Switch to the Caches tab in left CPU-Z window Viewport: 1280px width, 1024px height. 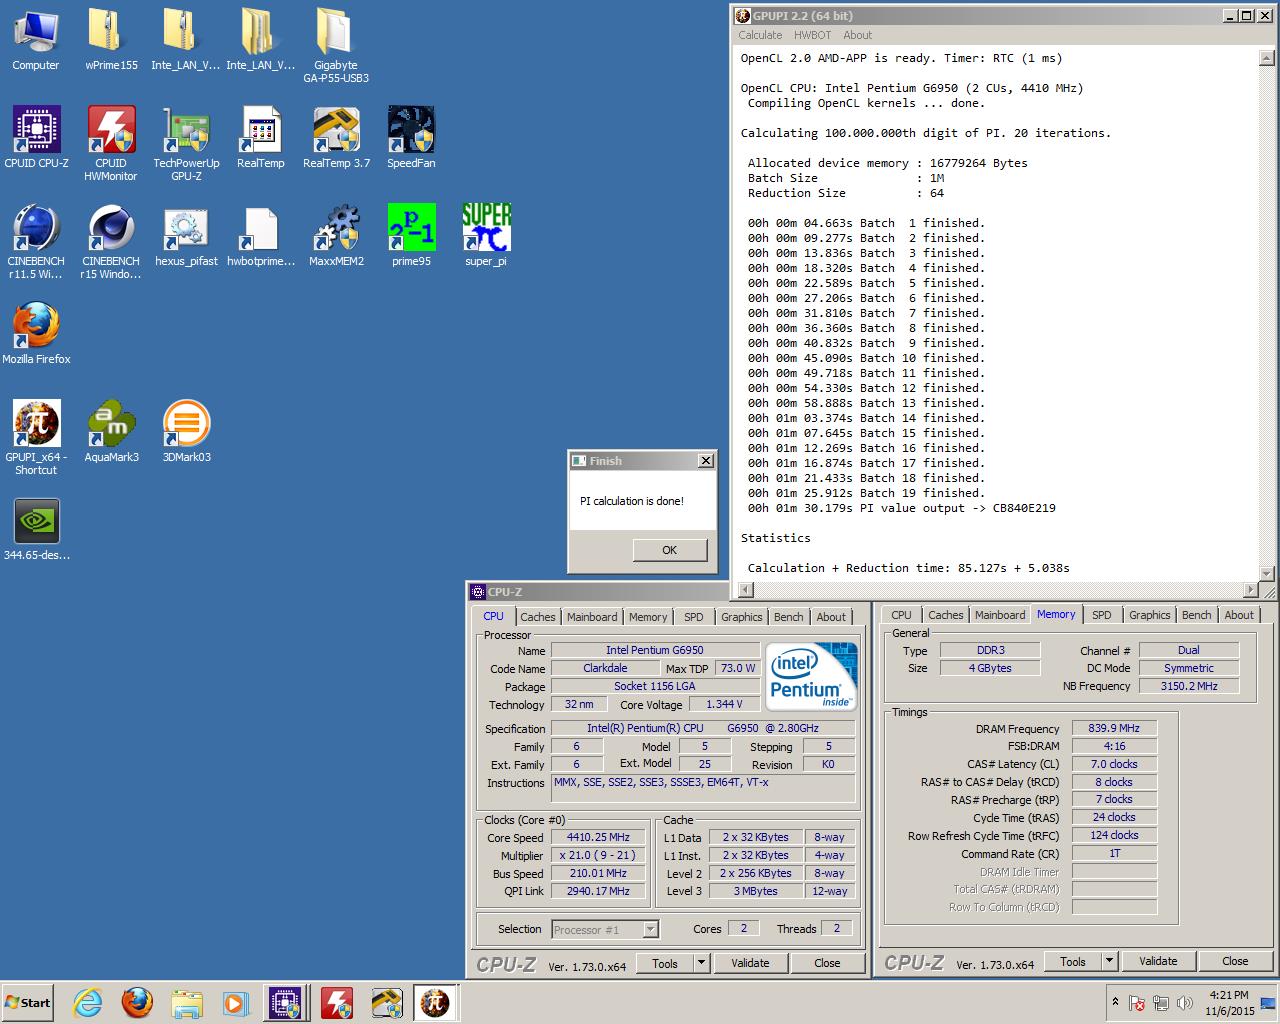coord(537,617)
